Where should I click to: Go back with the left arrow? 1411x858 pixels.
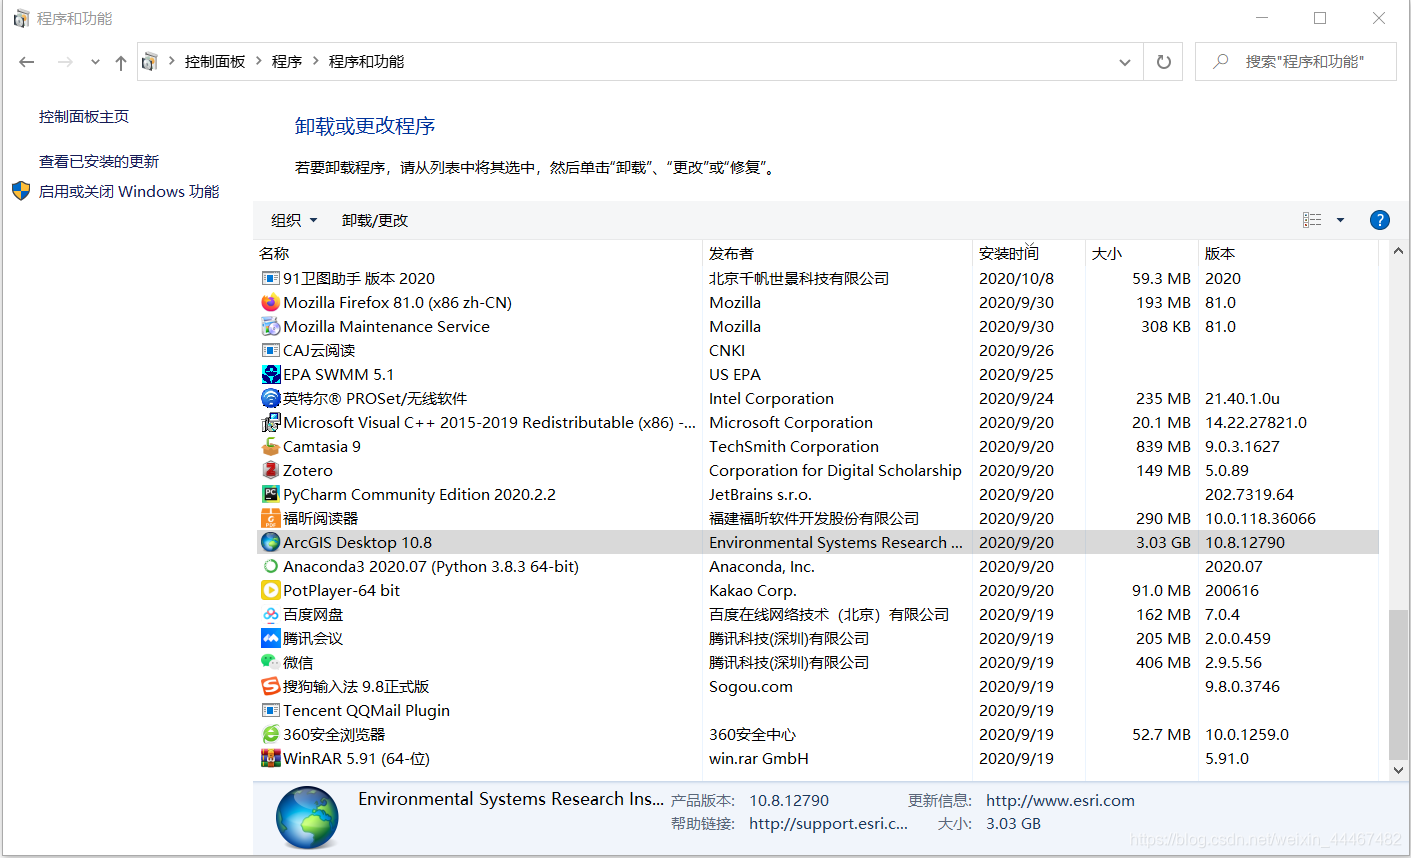27,62
